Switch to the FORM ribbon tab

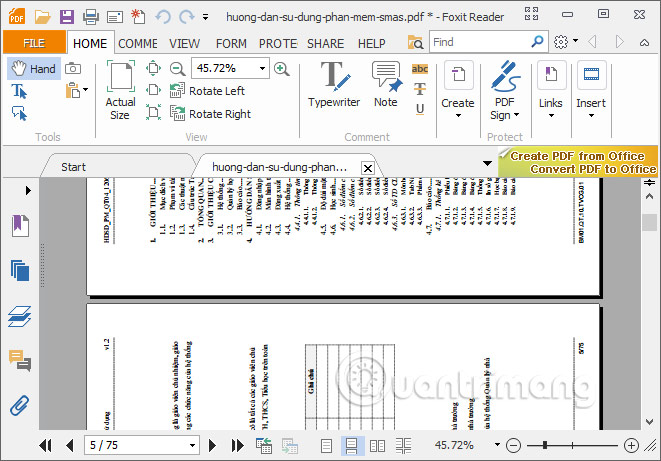[231, 43]
